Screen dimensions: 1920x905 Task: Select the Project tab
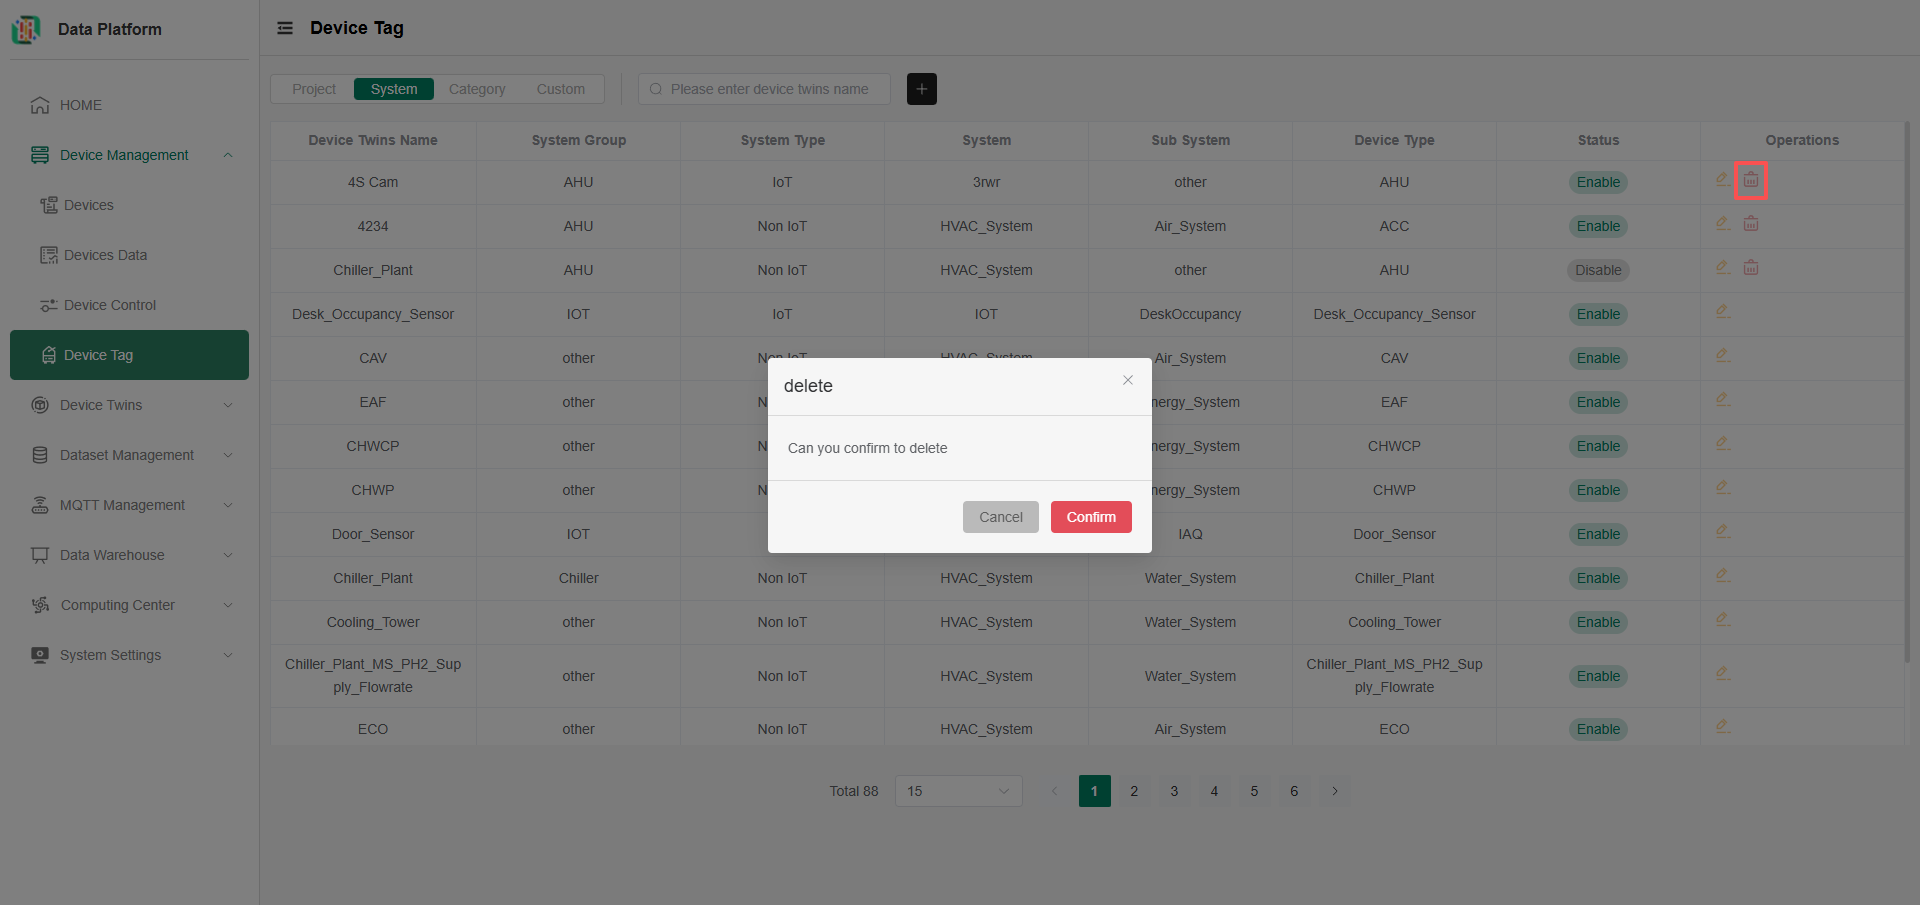[x=313, y=89]
